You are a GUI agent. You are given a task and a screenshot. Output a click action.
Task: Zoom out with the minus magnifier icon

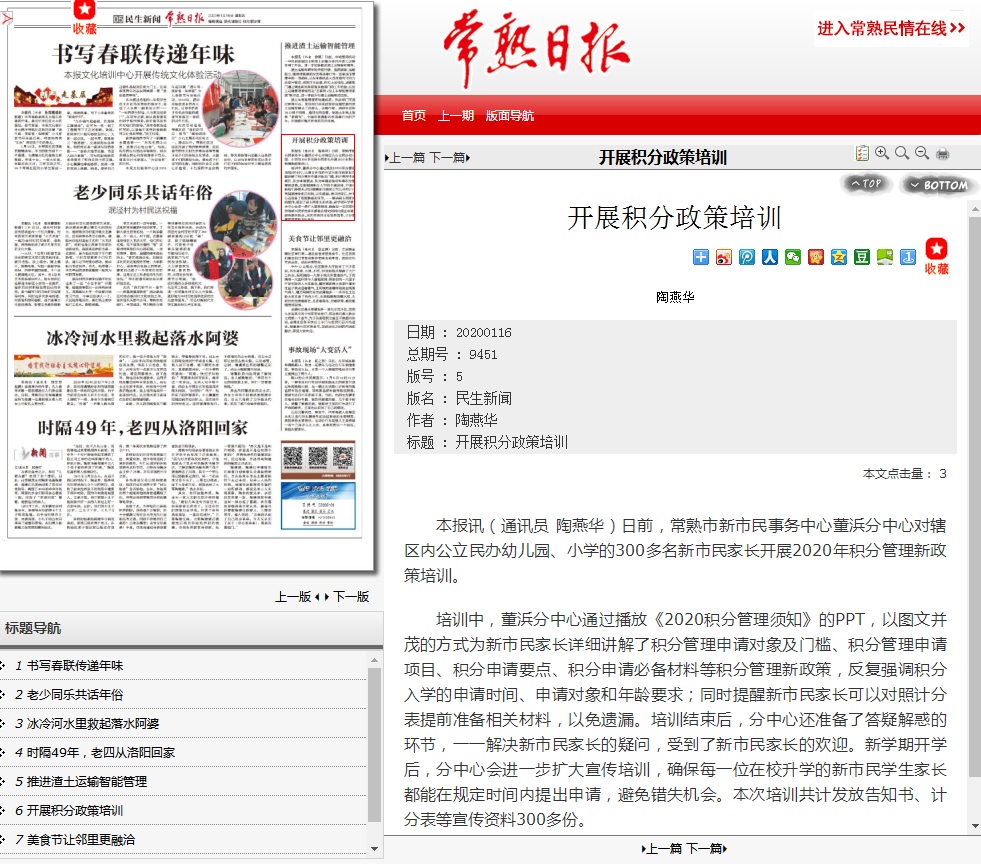click(922, 153)
